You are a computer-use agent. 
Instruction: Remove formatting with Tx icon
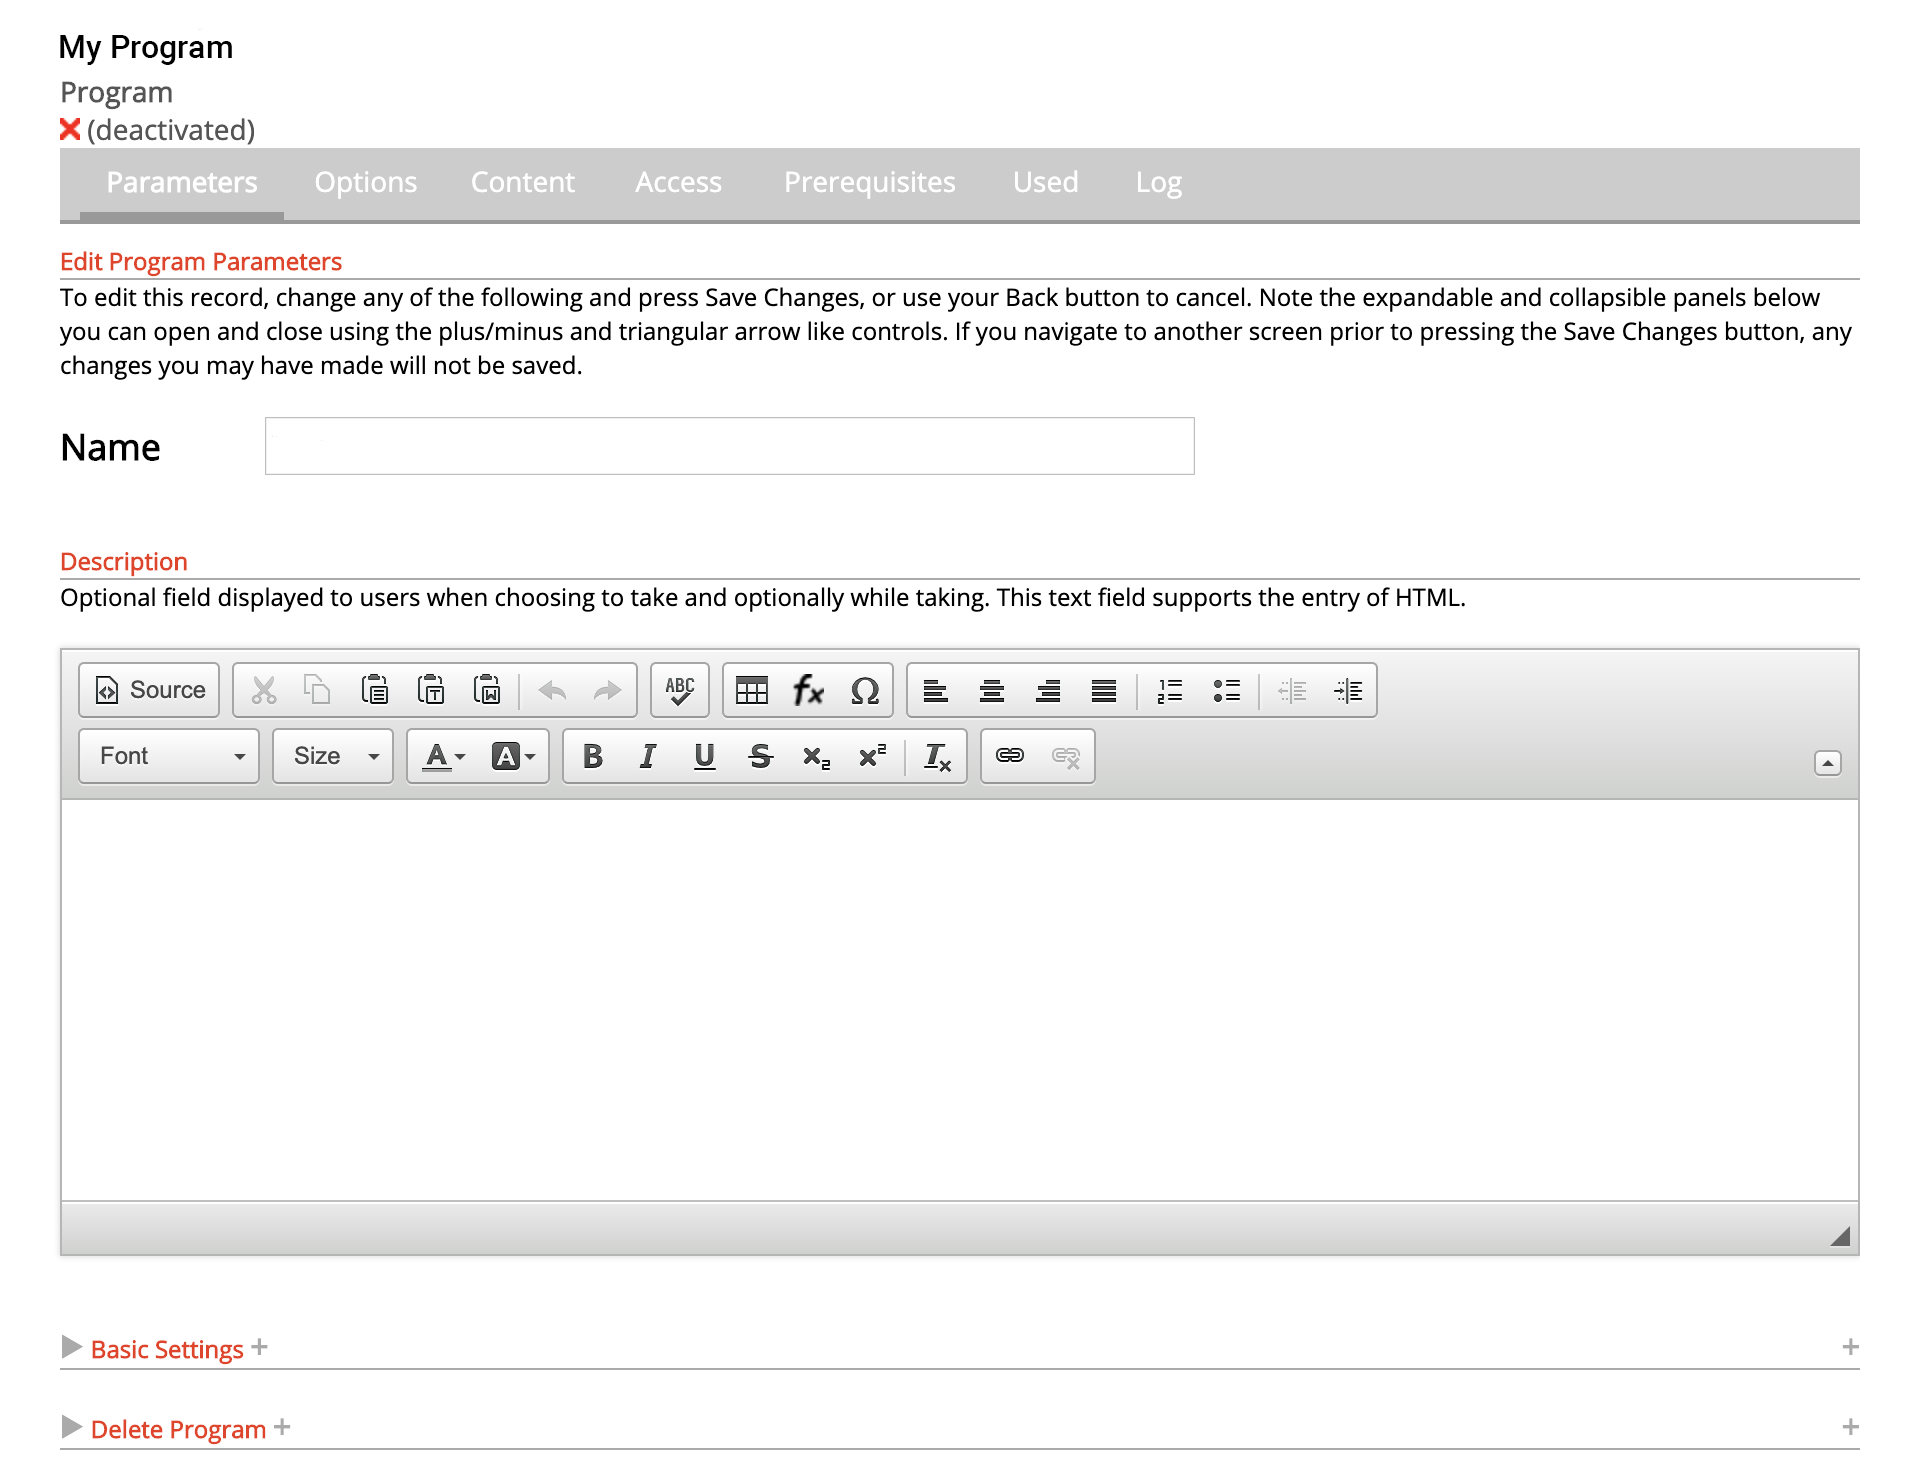coord(937,756)
